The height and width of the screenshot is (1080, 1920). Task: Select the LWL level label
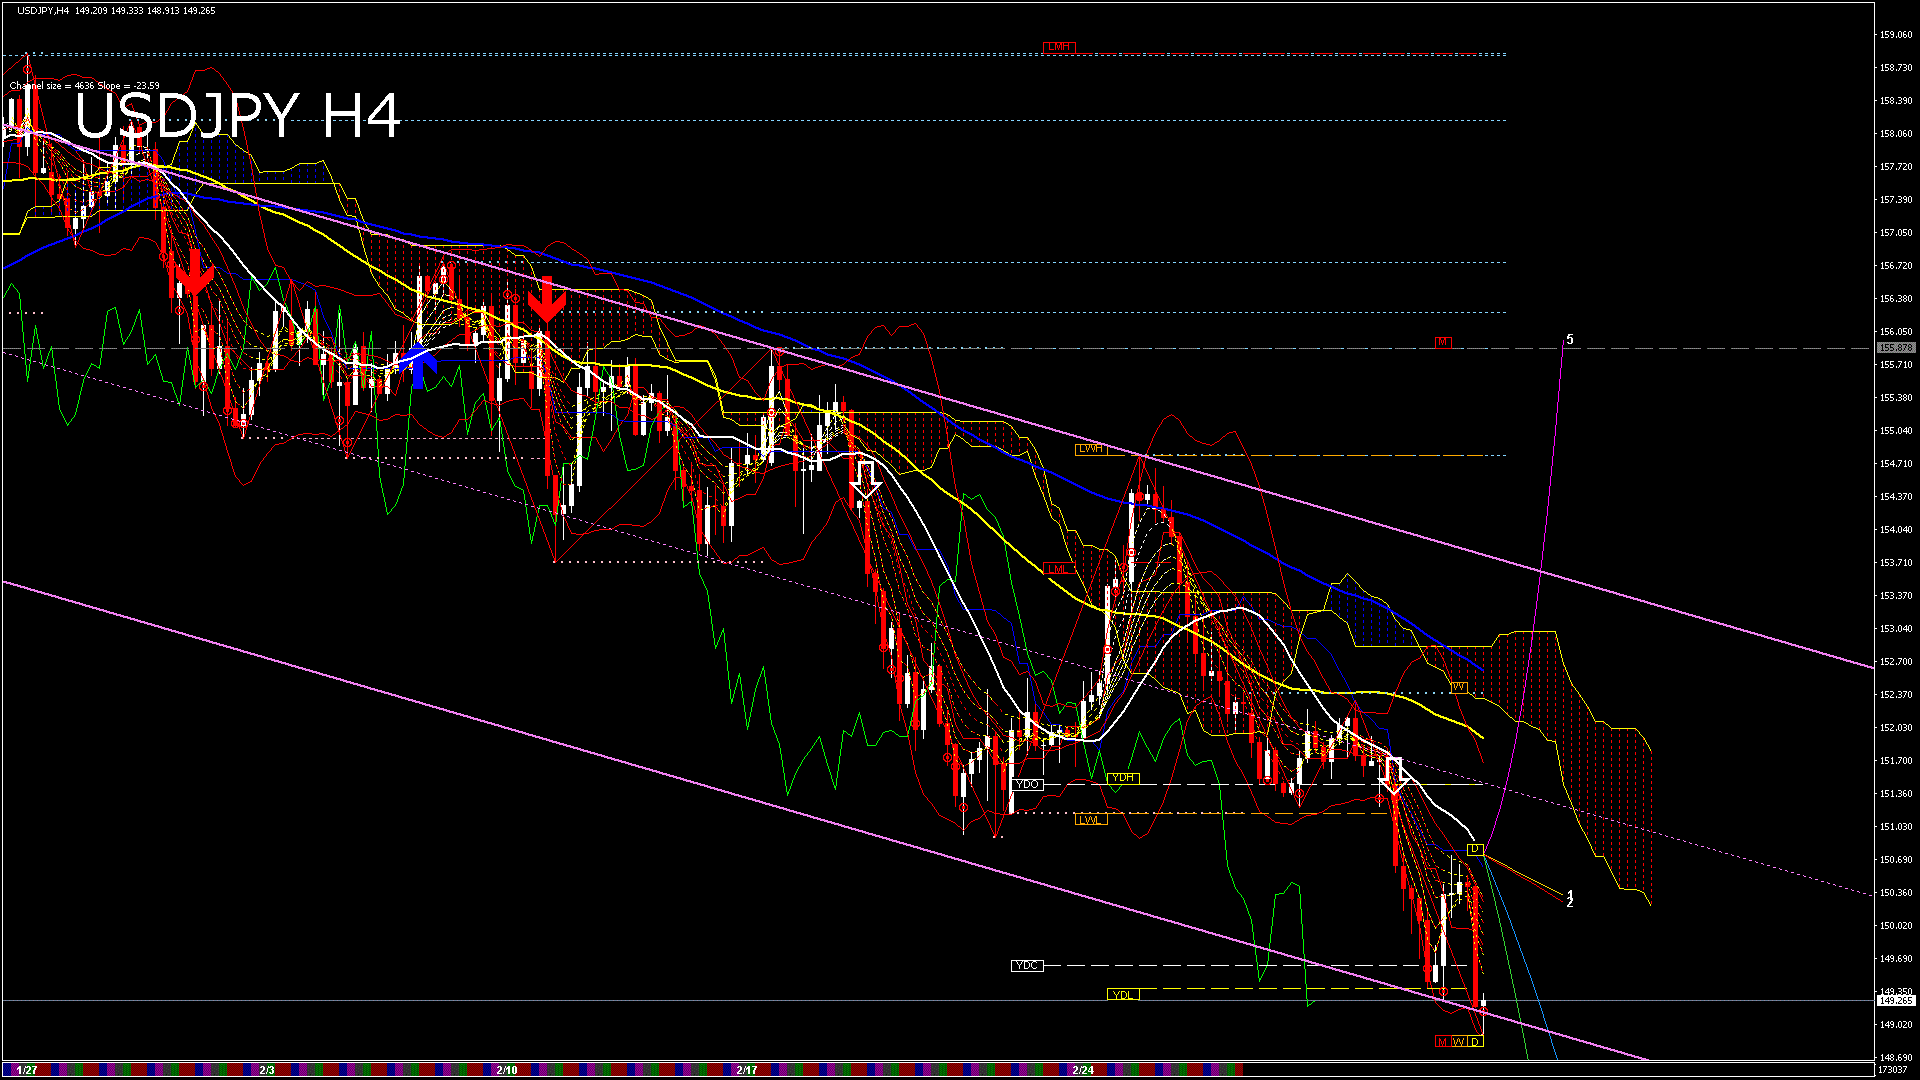[1091, 820]
